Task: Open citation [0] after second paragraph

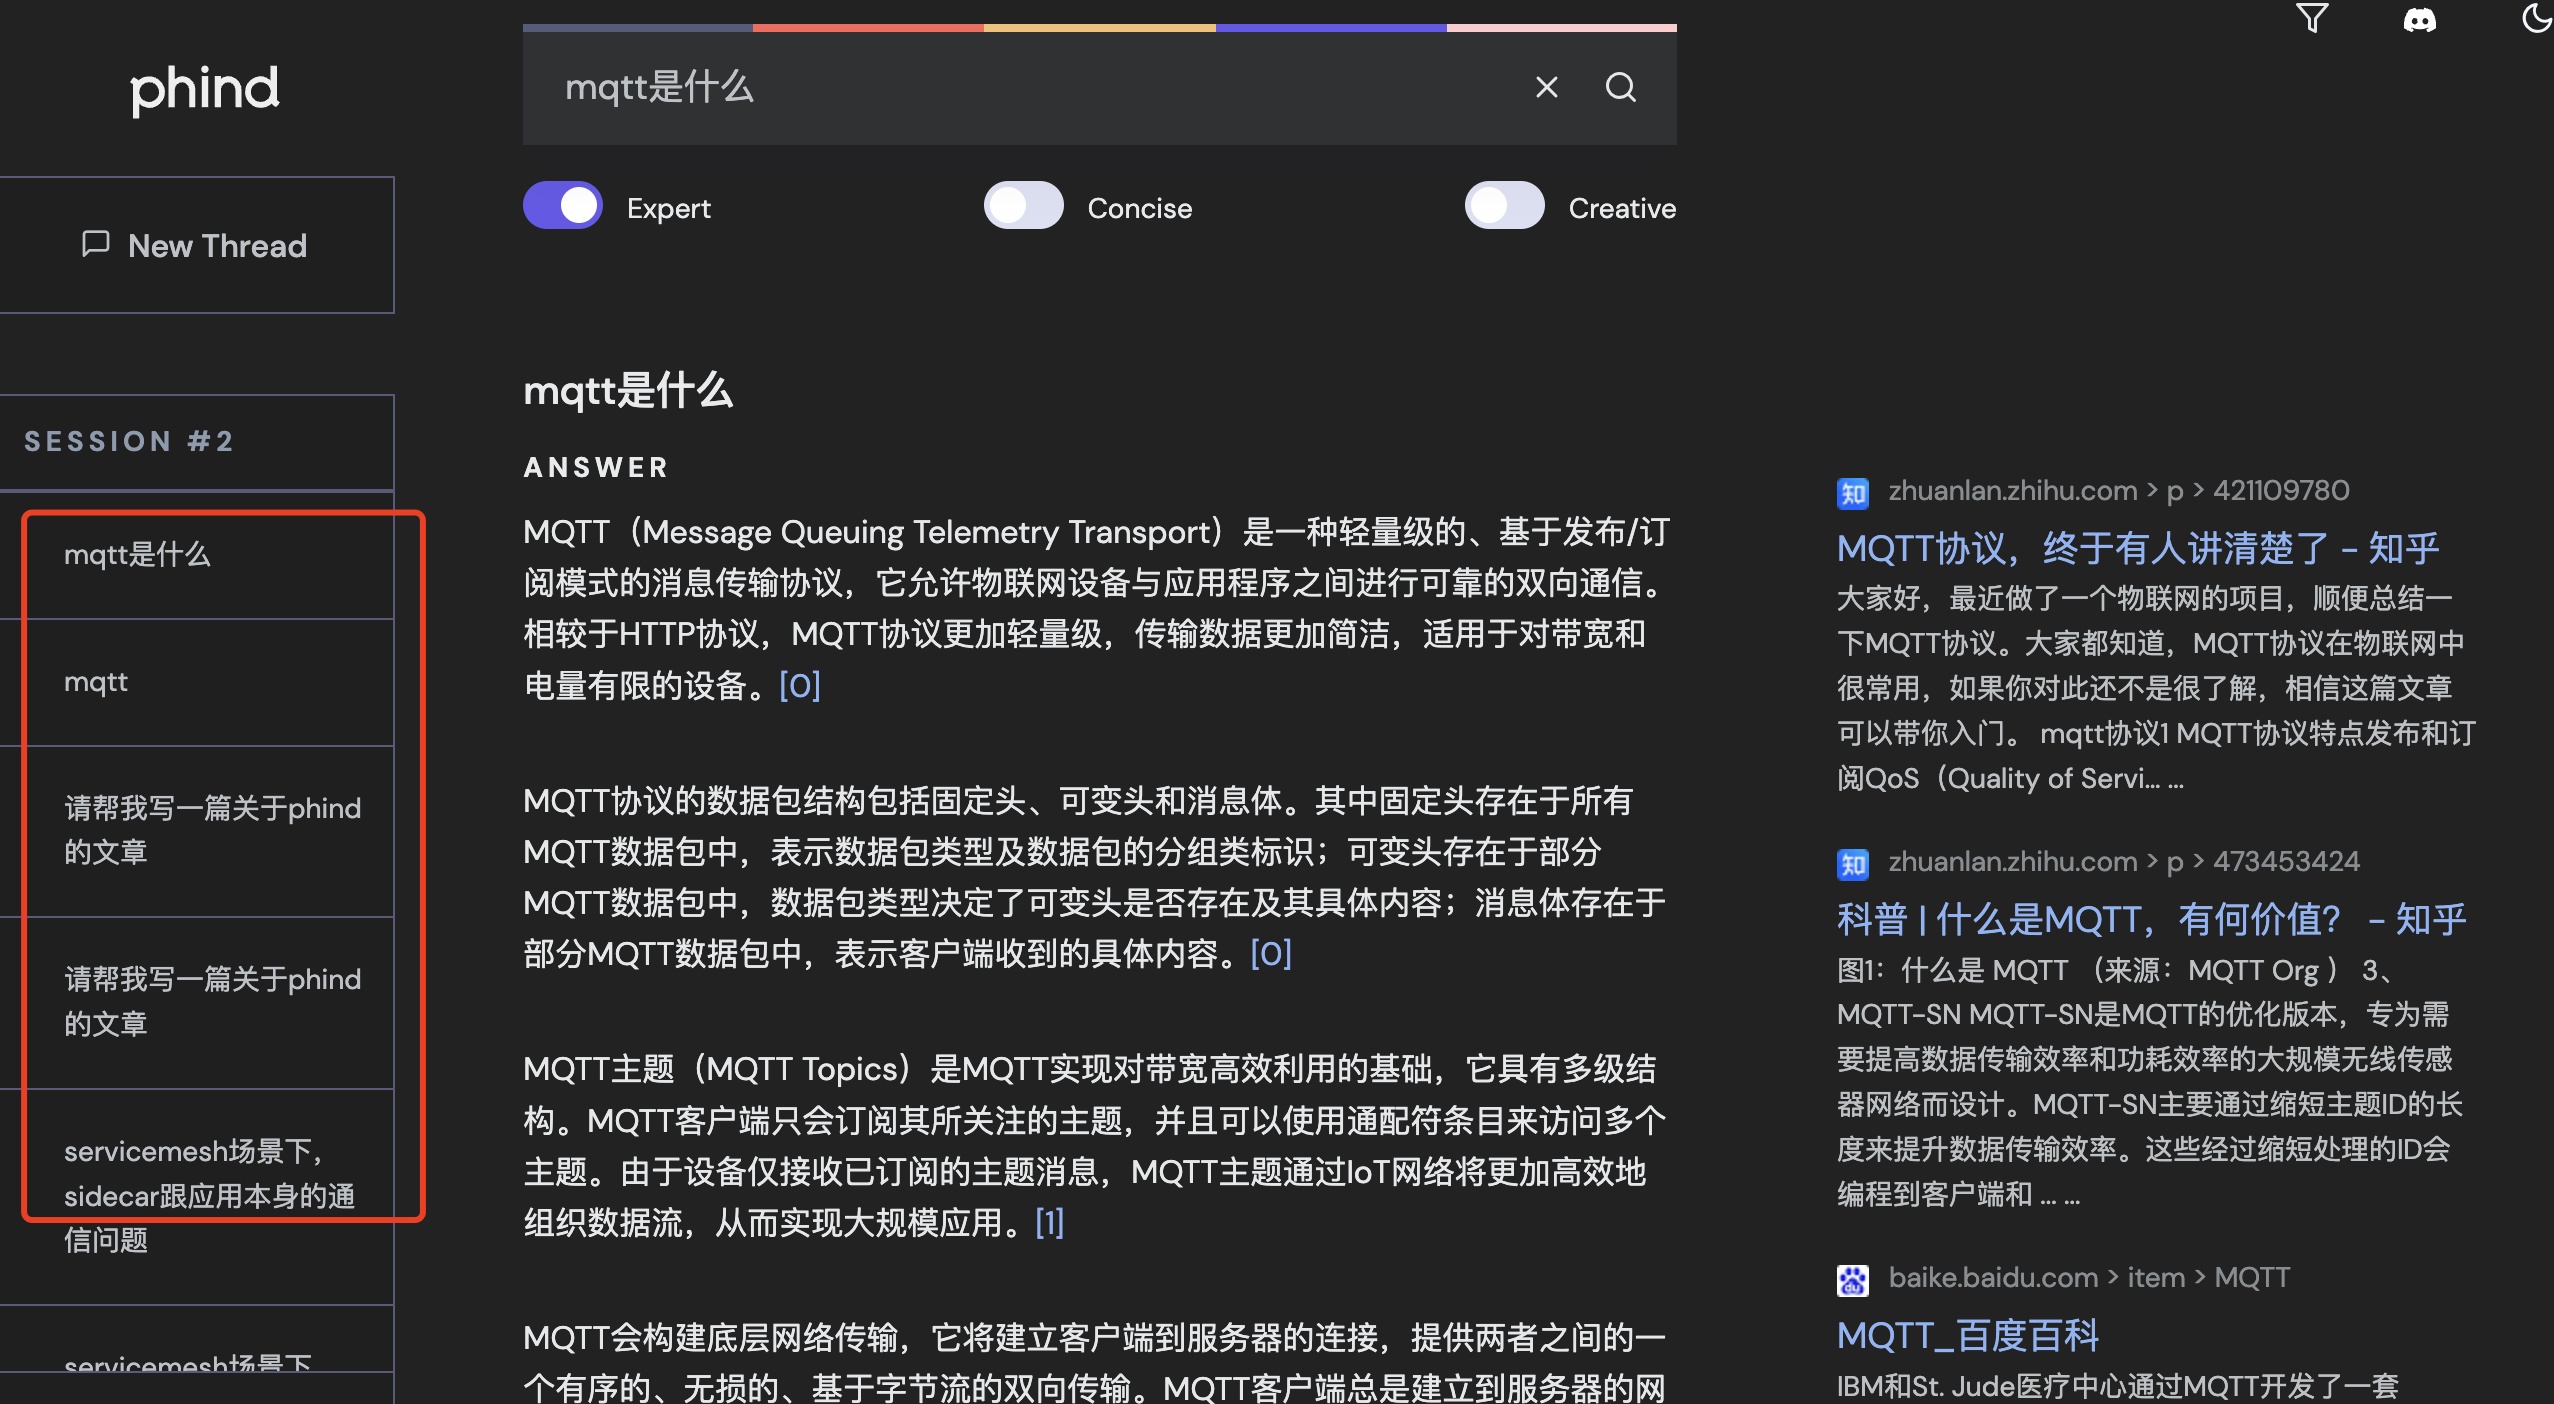Action: click(x=1271, y=954)
